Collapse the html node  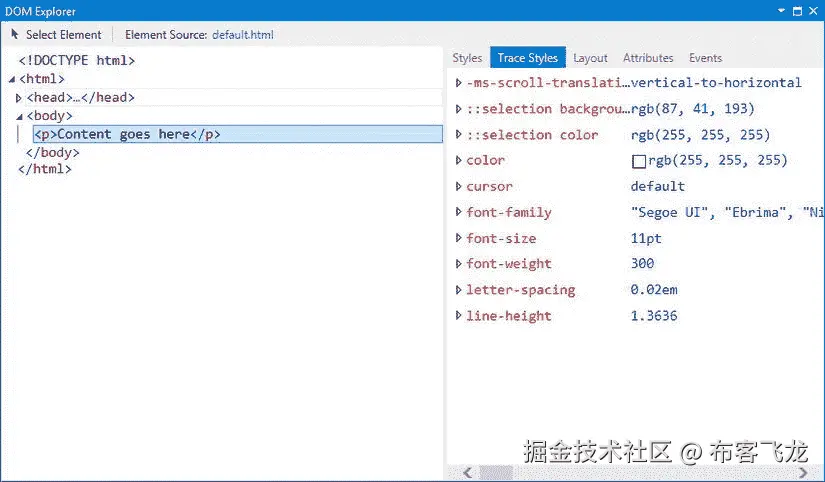point(12,79)
